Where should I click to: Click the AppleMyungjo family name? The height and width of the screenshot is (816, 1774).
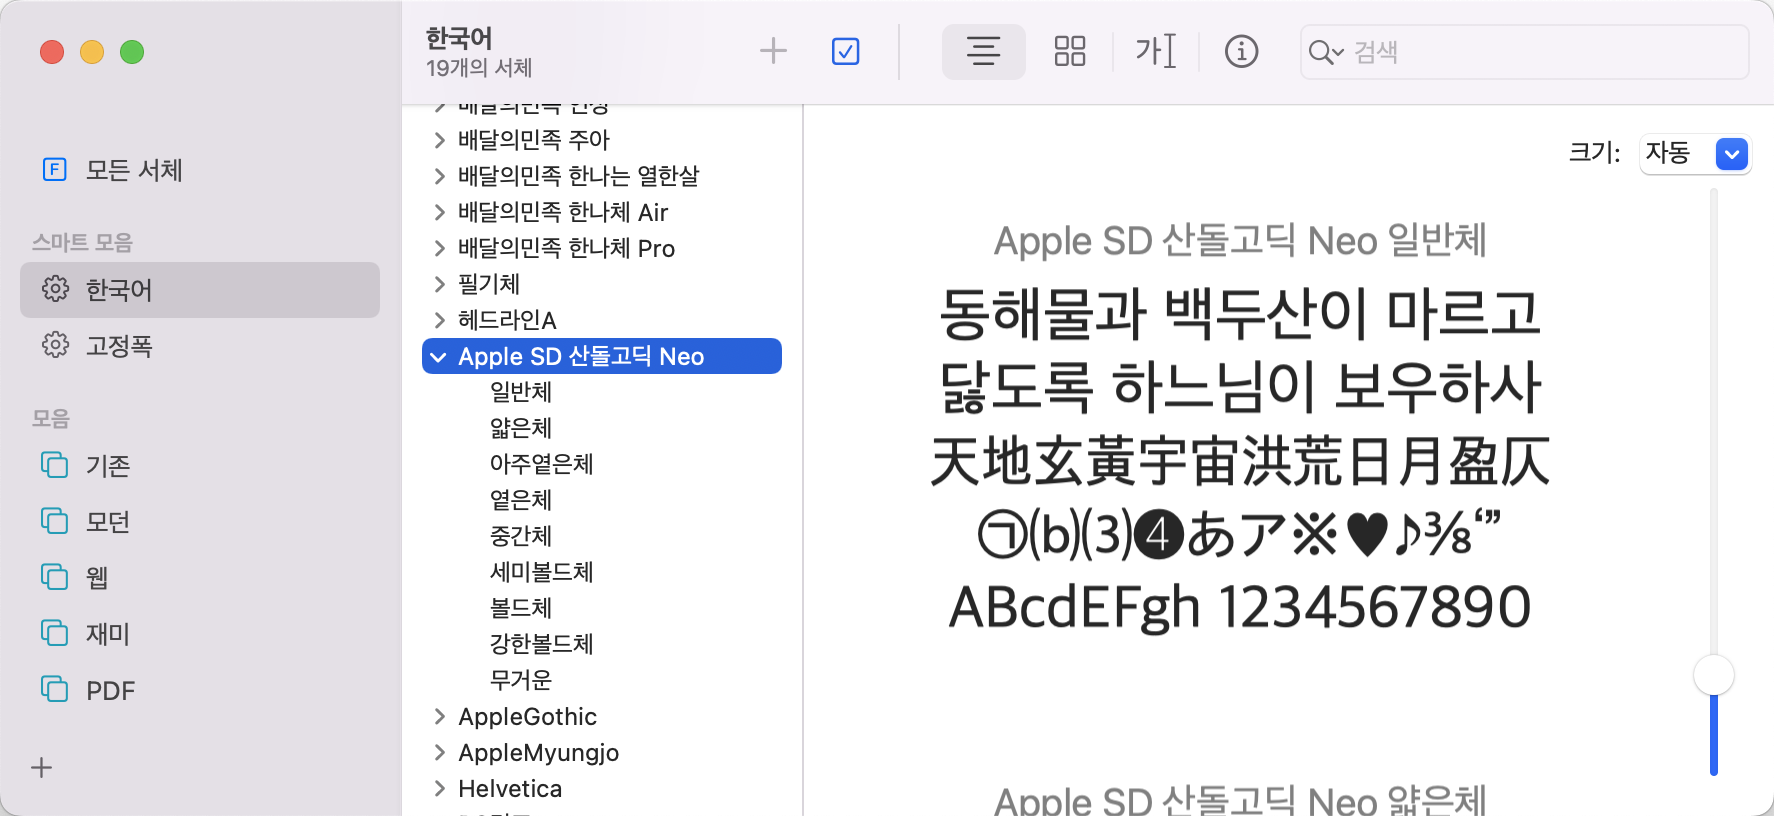539,753
